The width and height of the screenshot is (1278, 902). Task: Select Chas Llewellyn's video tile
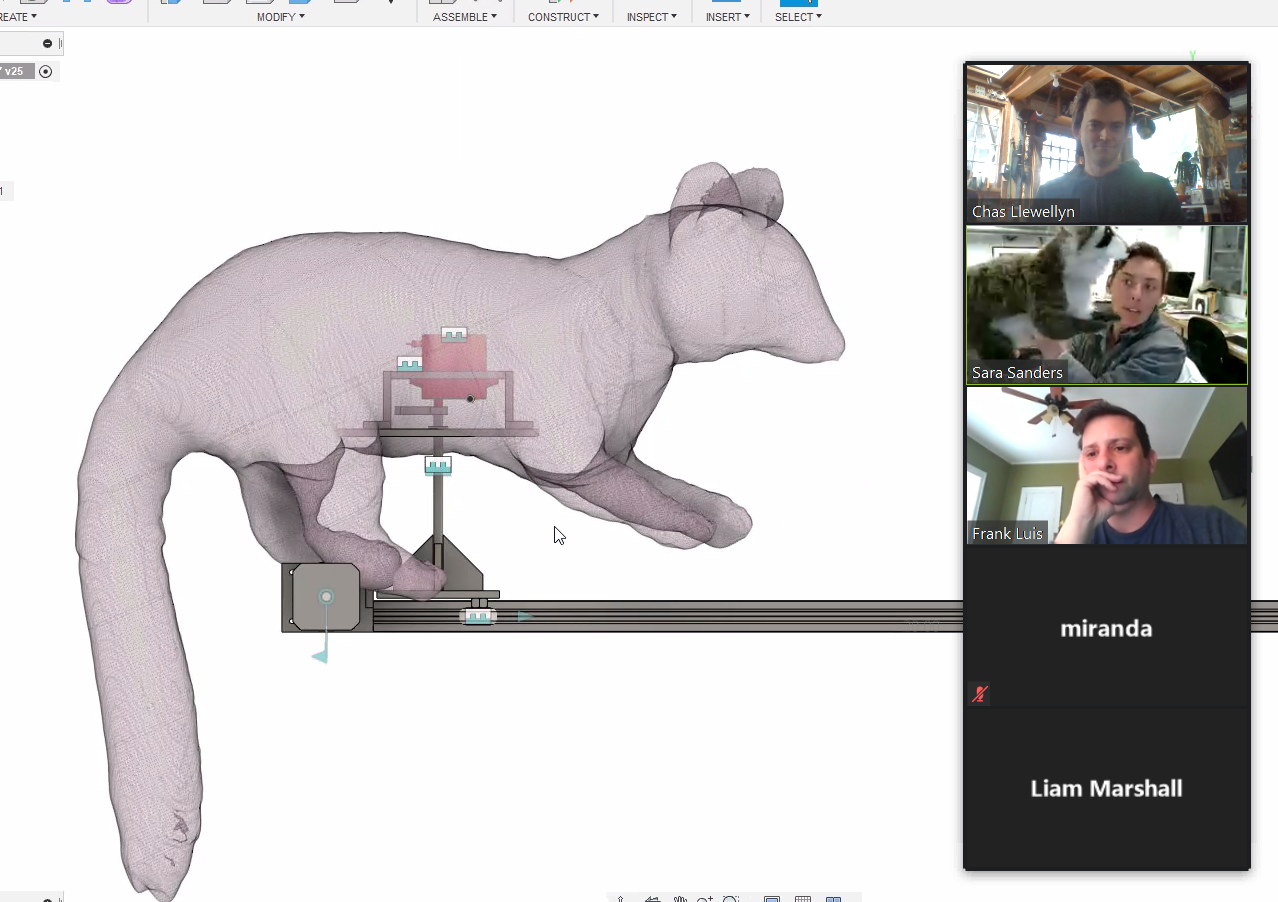(x=1106, y=143)
